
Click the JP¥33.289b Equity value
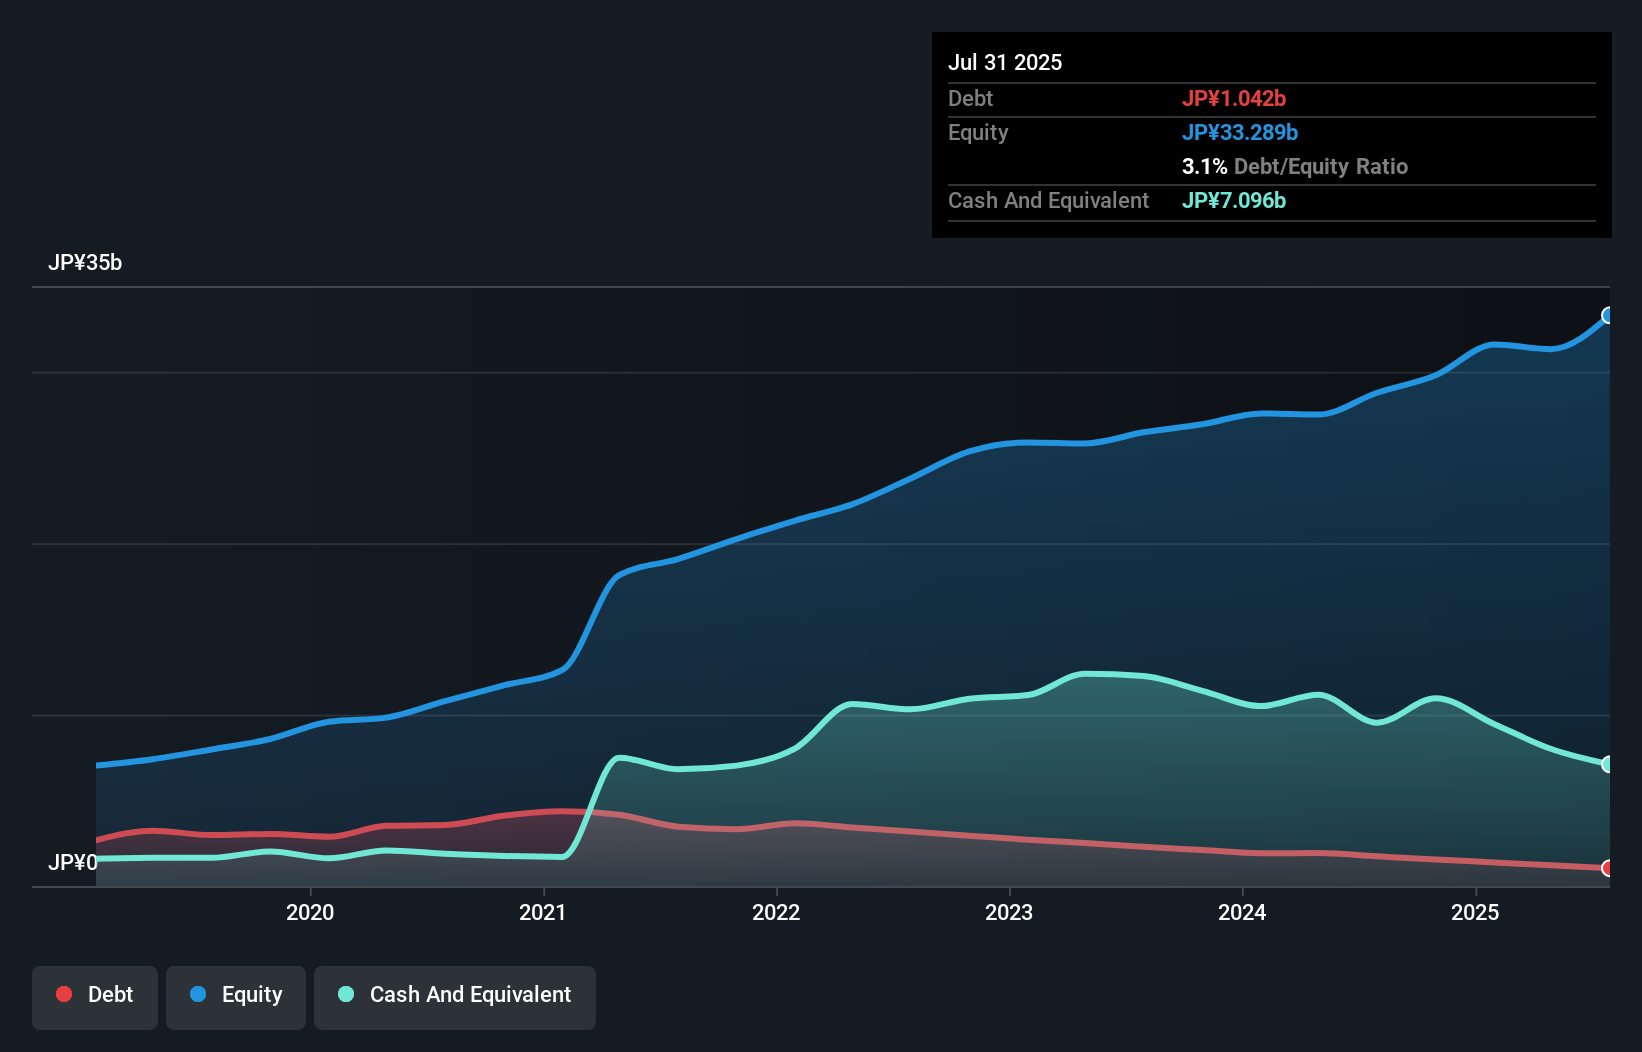tap(1241, 132)
